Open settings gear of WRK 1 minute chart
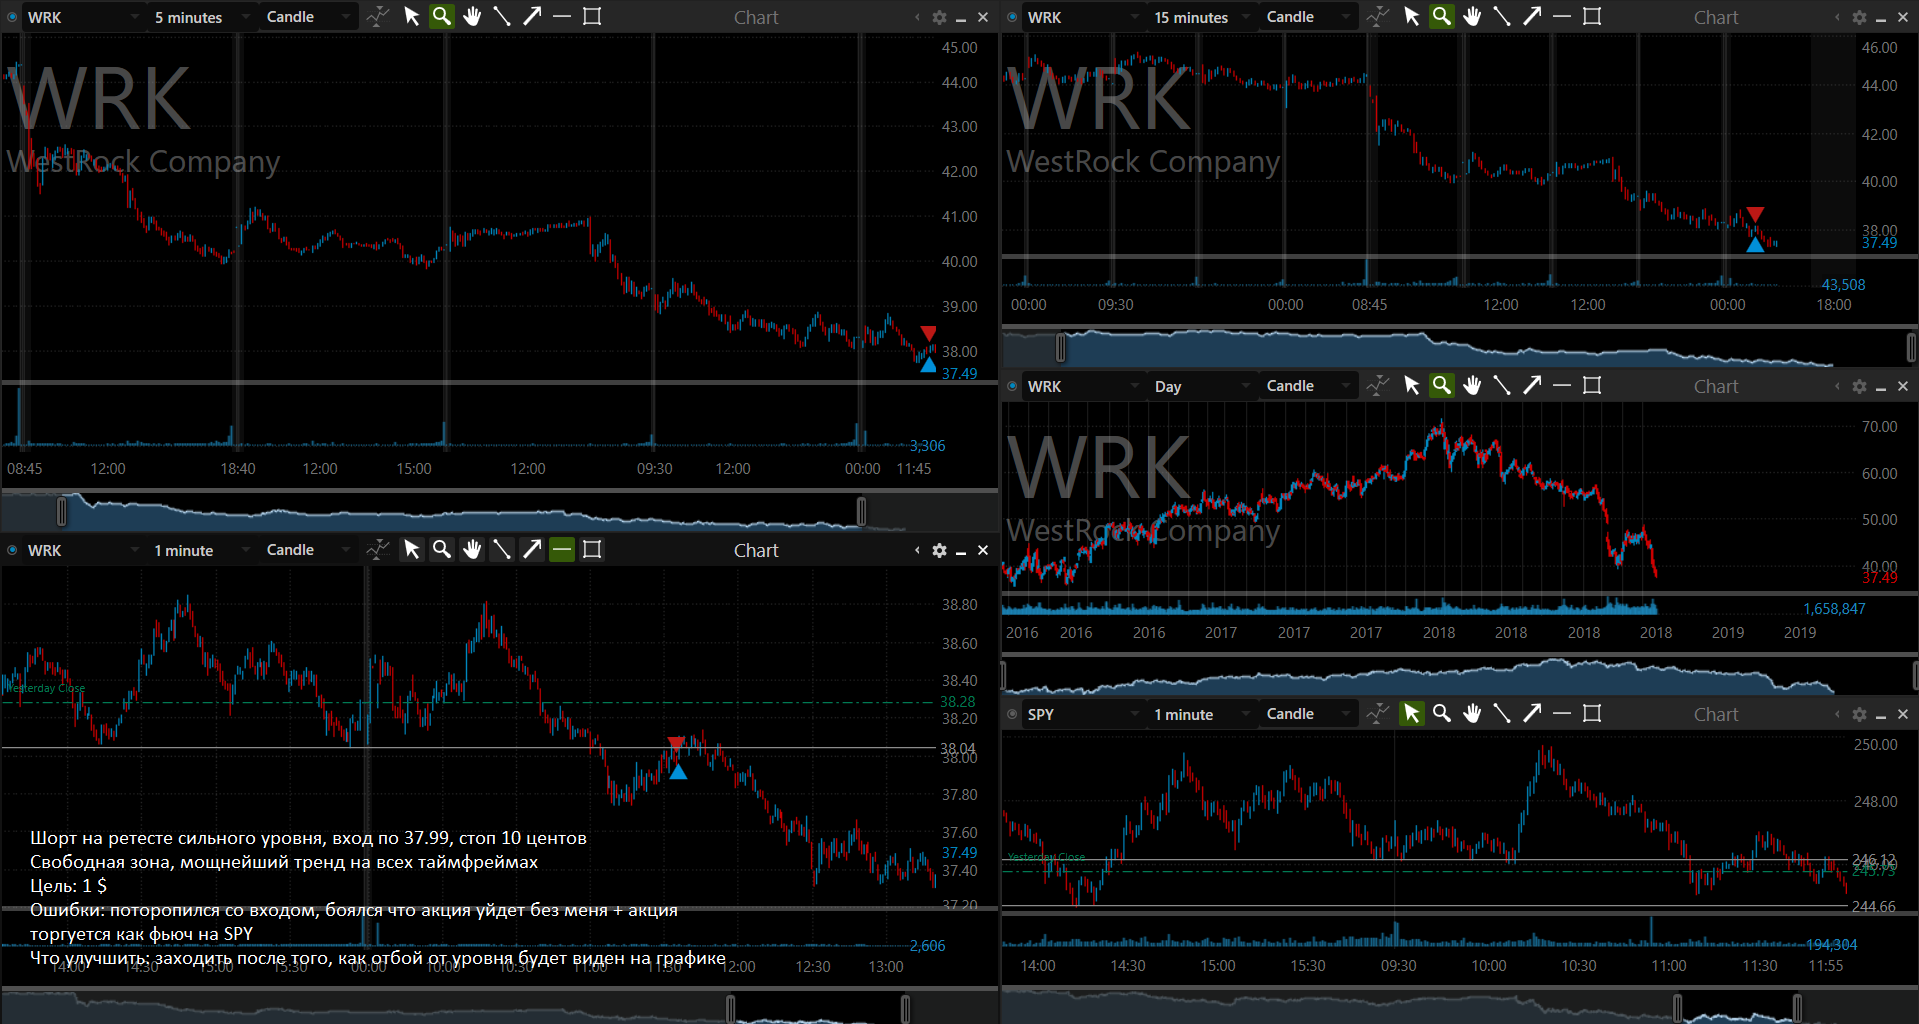Screen dimensions: 1919x1024 coord(939,550)
